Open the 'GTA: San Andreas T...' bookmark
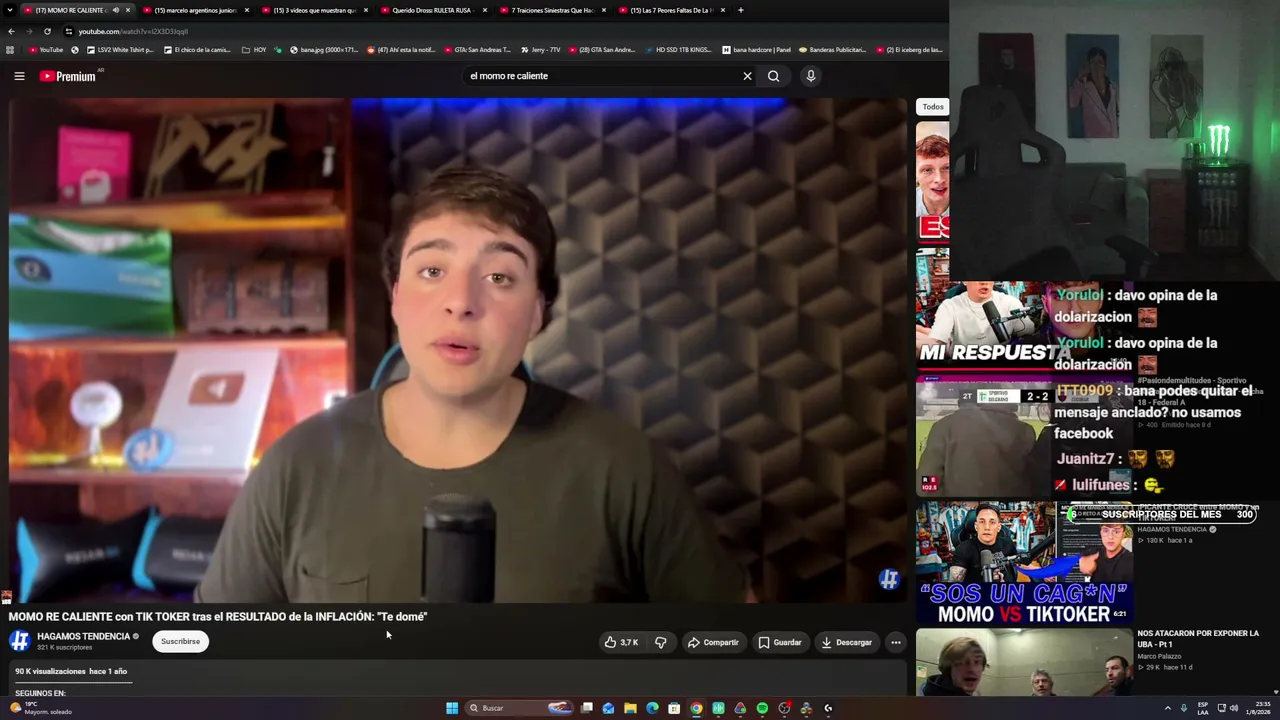 (x=476, y=50)
